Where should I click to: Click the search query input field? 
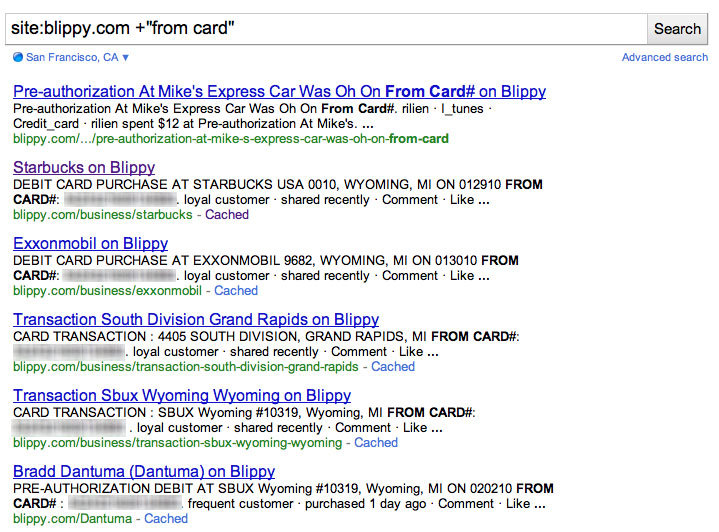[326, 29]
